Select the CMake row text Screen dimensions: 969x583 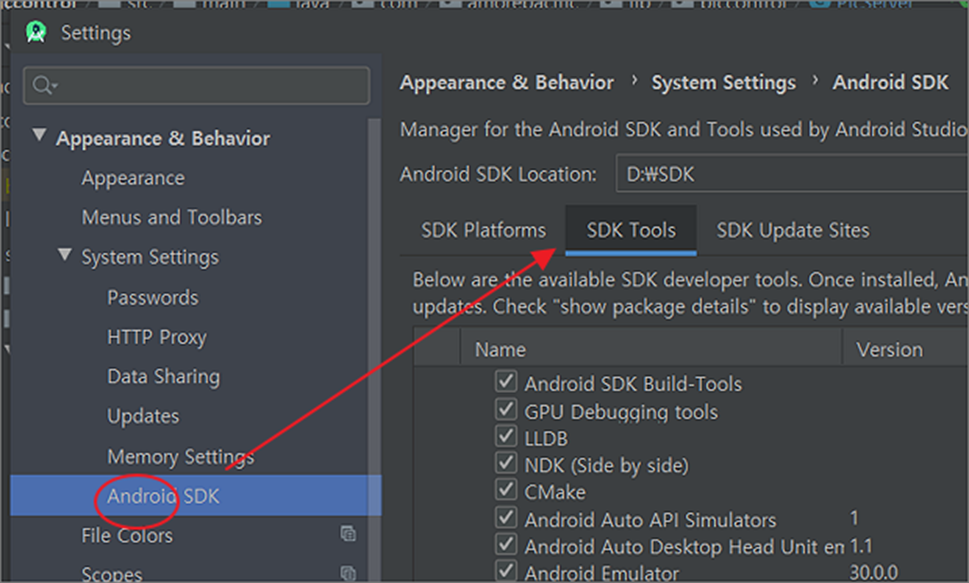click(554, 492)
